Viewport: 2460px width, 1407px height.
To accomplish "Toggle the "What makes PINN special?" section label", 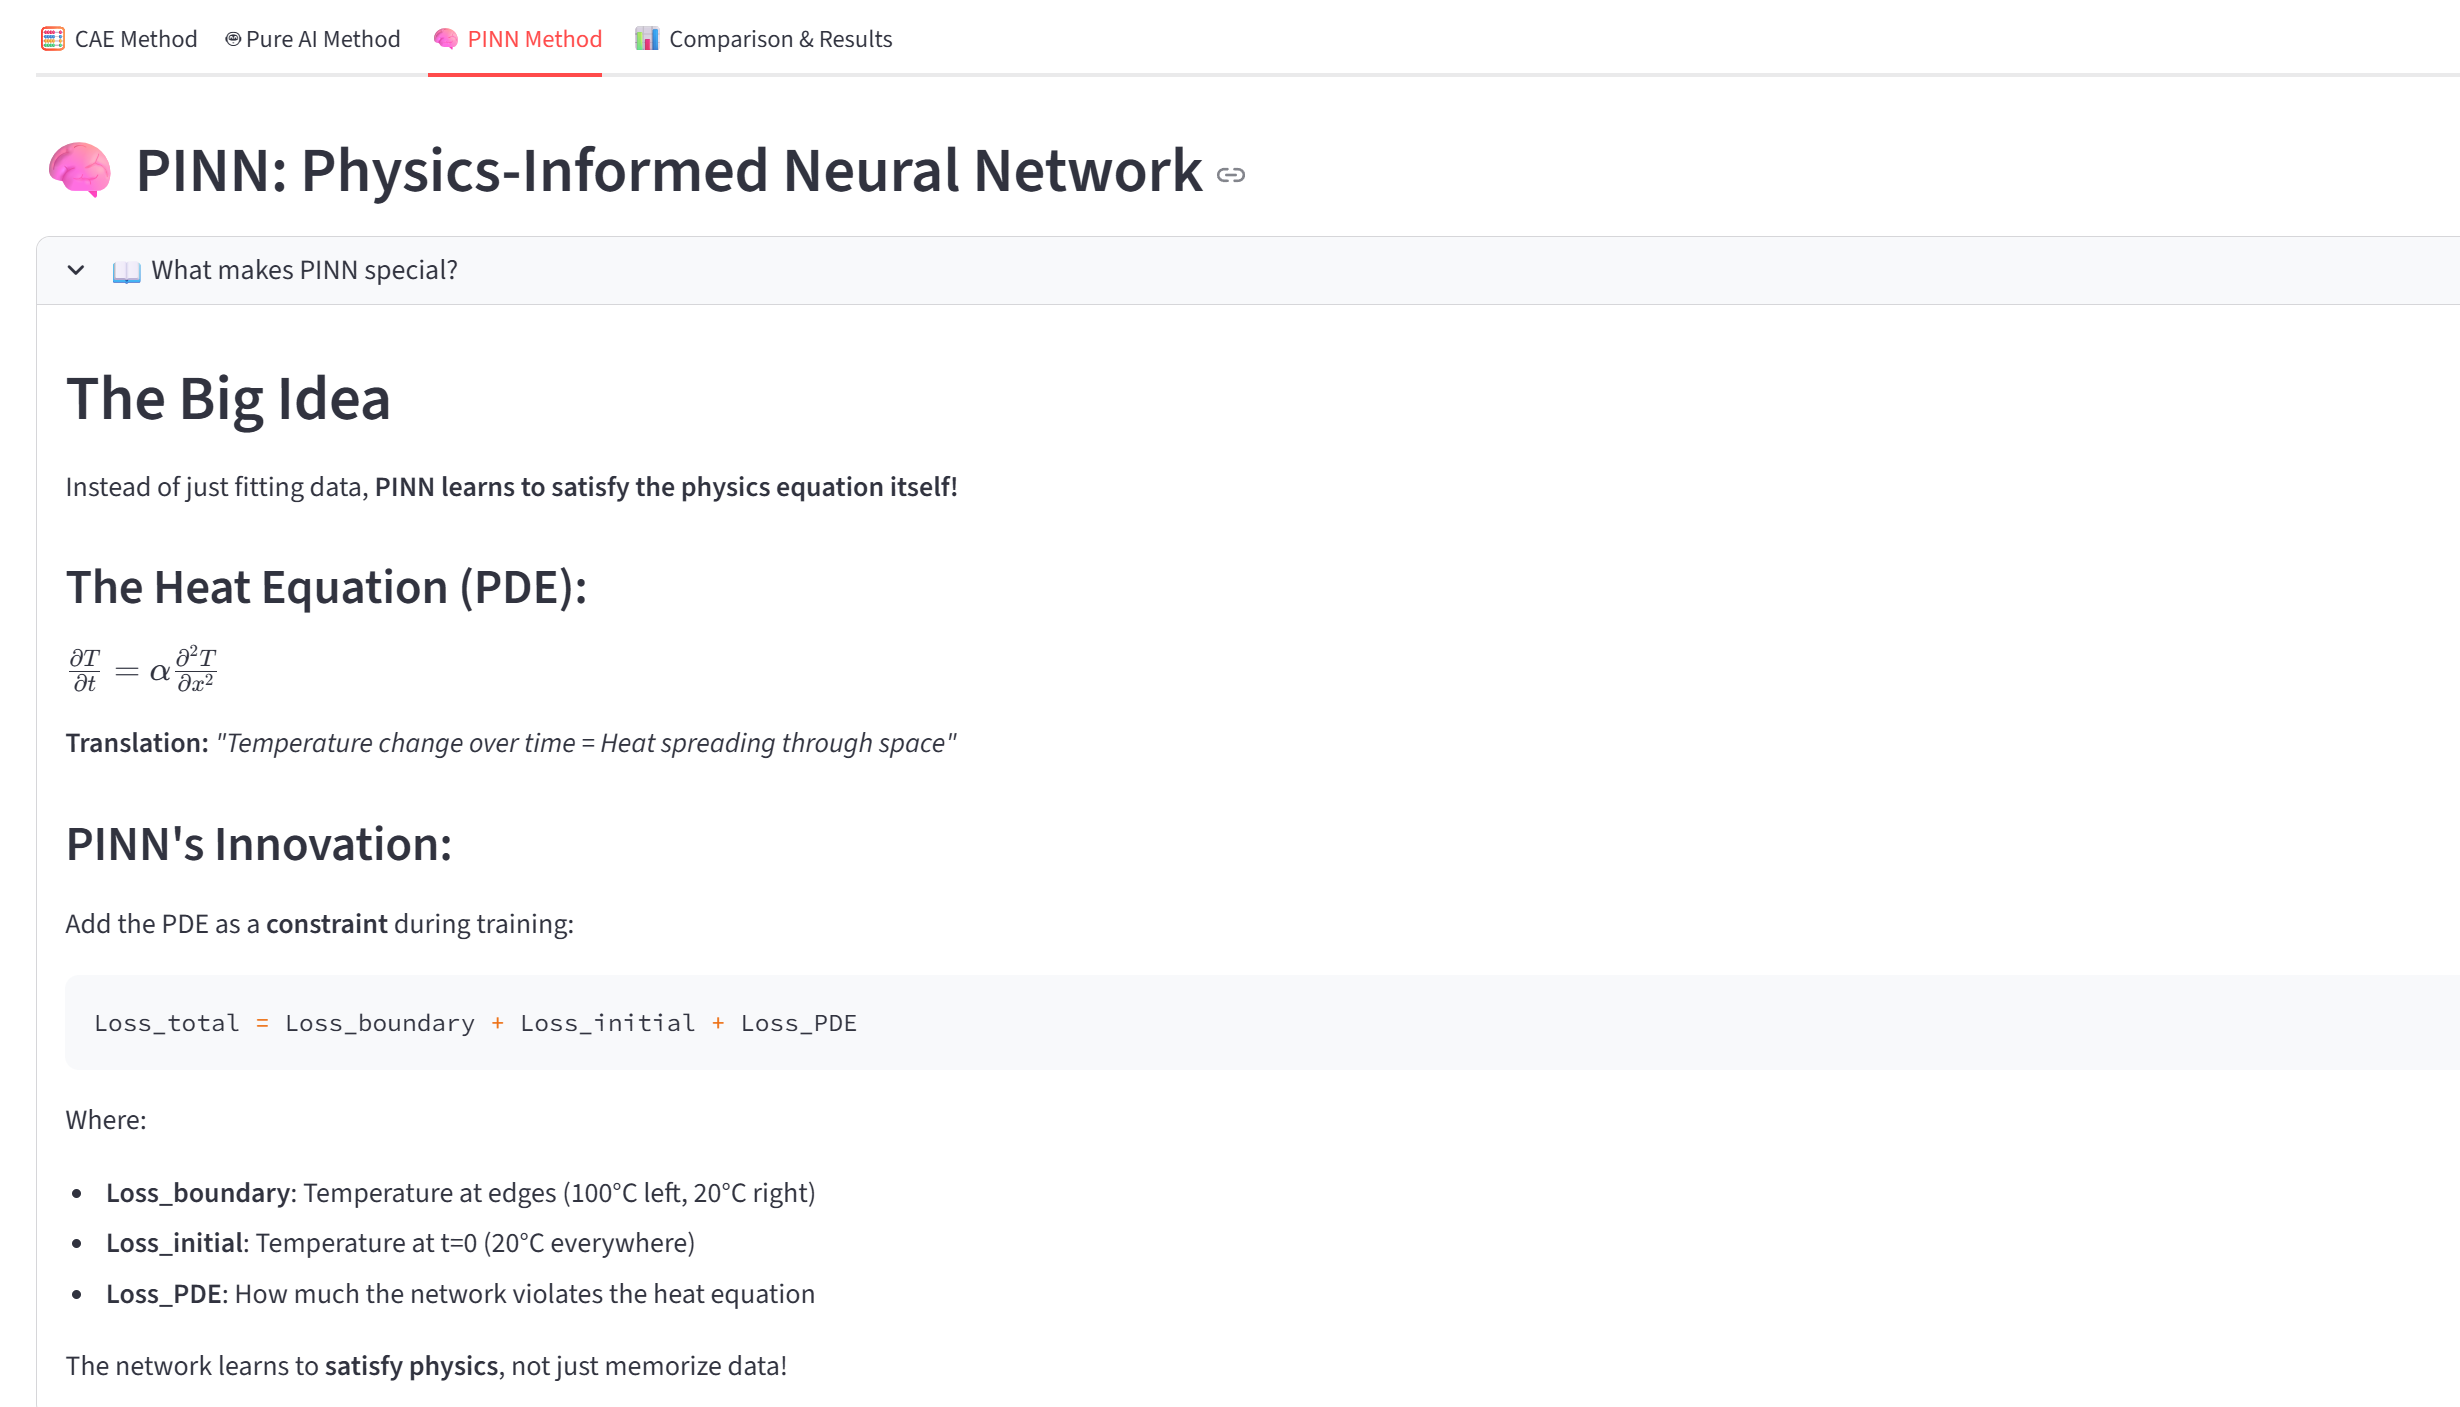I will tap(304, 270).
